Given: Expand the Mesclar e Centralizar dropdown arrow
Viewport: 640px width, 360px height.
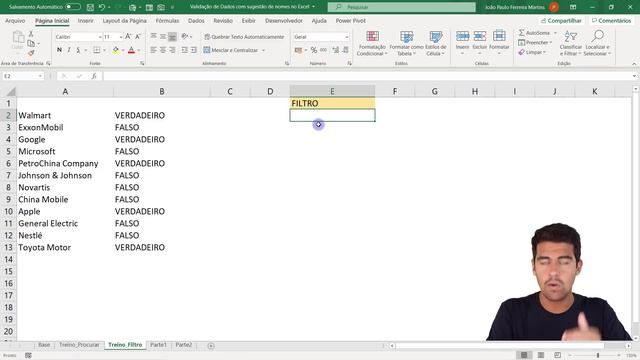Looking at the screenshot, I should pyautogui.click(x=264, y=50).
